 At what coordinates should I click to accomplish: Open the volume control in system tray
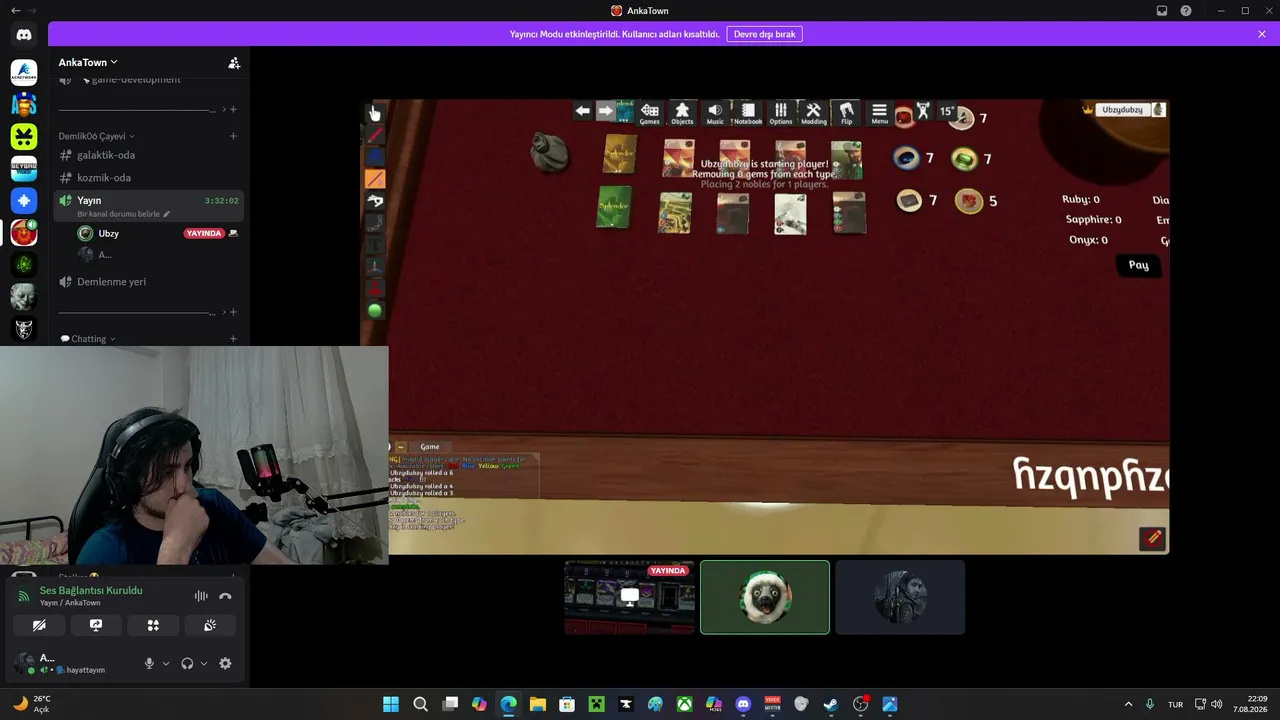1216,704
